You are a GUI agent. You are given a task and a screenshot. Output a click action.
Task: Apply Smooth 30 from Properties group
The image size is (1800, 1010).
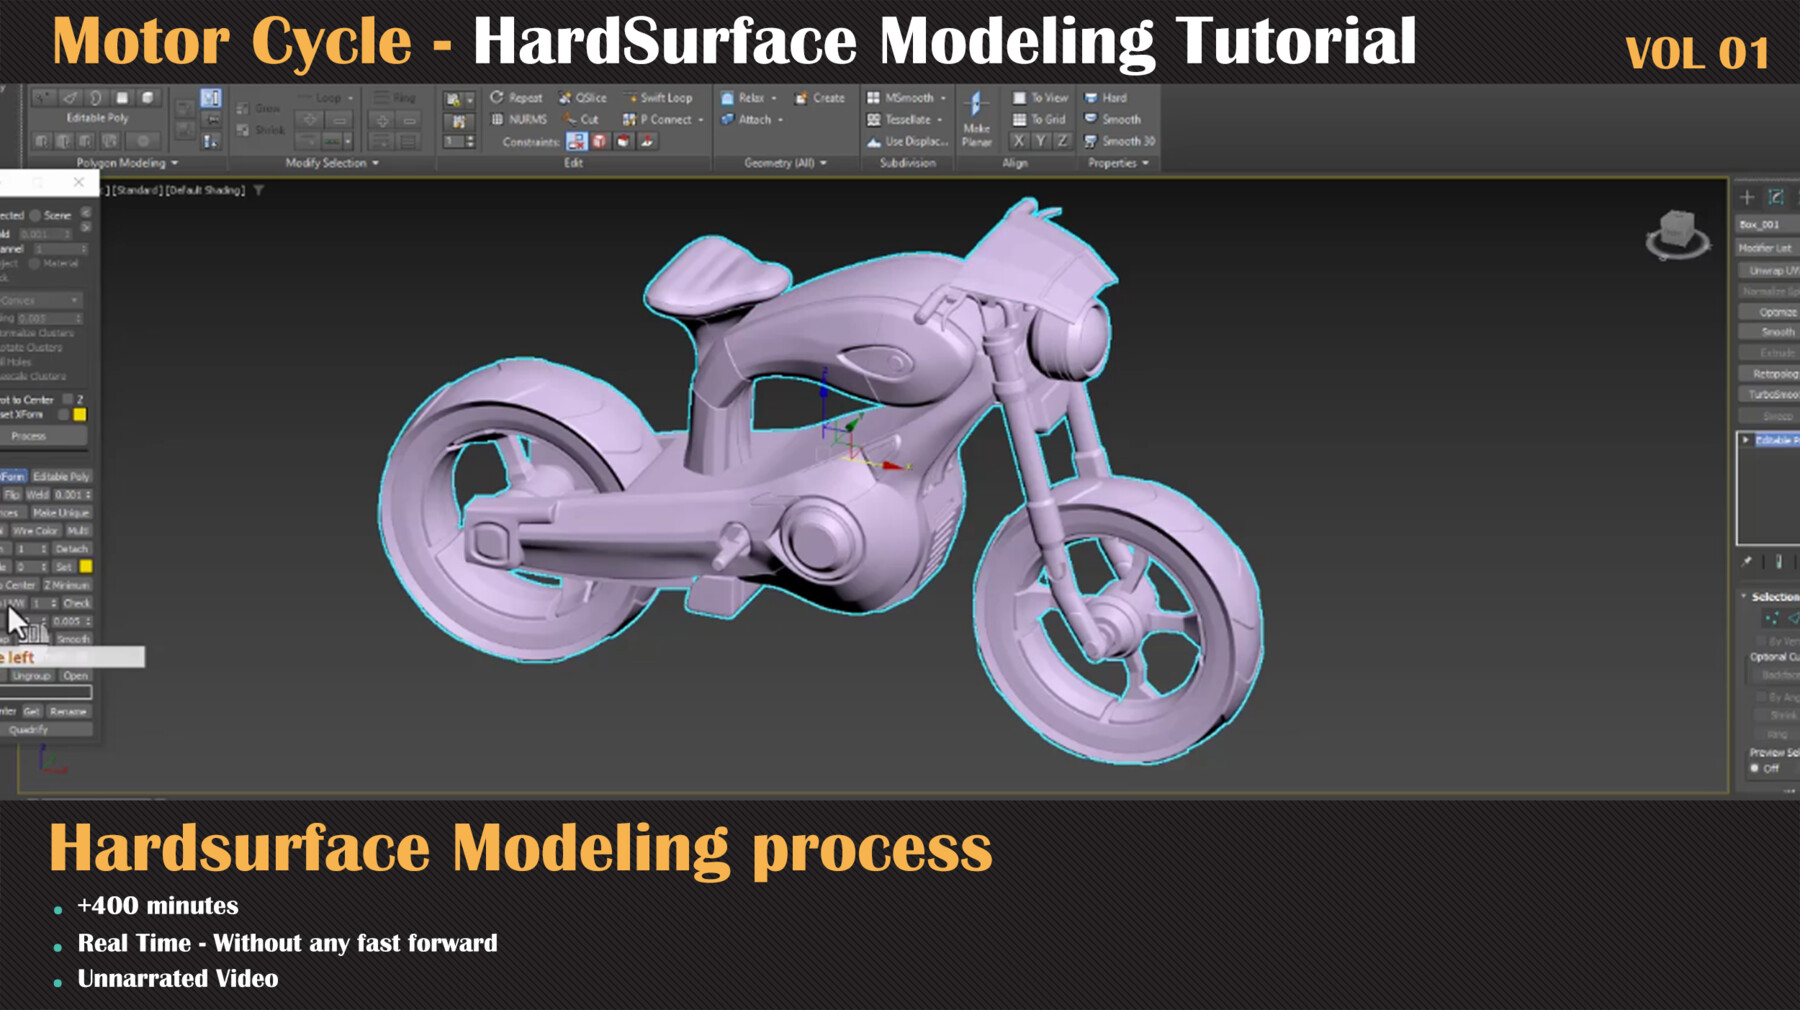(x=1117, y=141)
